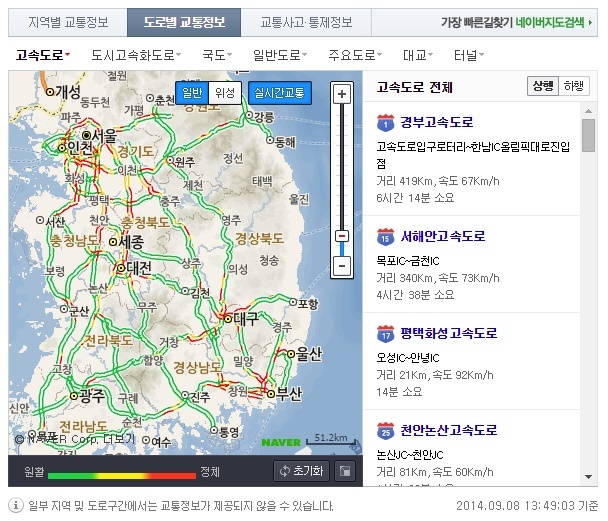Click the route 15 shield for 서해안고속도로
Image resolution: width=608 pixels, height=521 pixels.
click(x=385, y=237)
